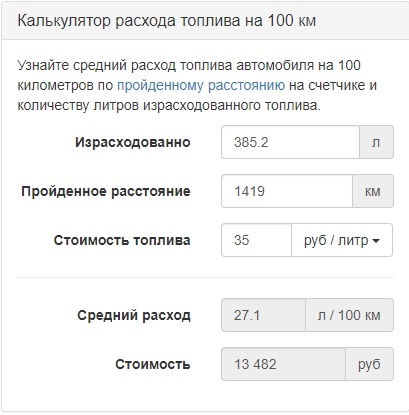Click the Пройденное расстояние label
This screenshot has height=415, width=409.
point(106,191)
